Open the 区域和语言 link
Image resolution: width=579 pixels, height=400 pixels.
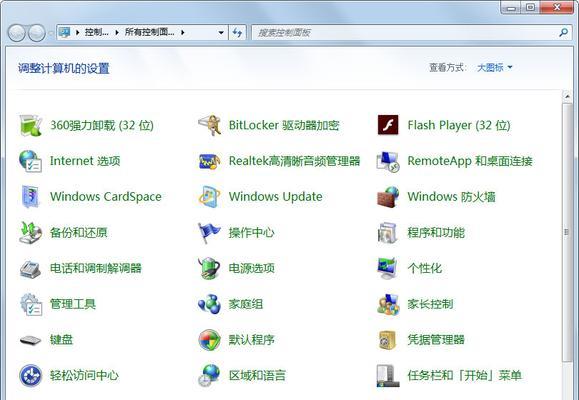(257, 375)
